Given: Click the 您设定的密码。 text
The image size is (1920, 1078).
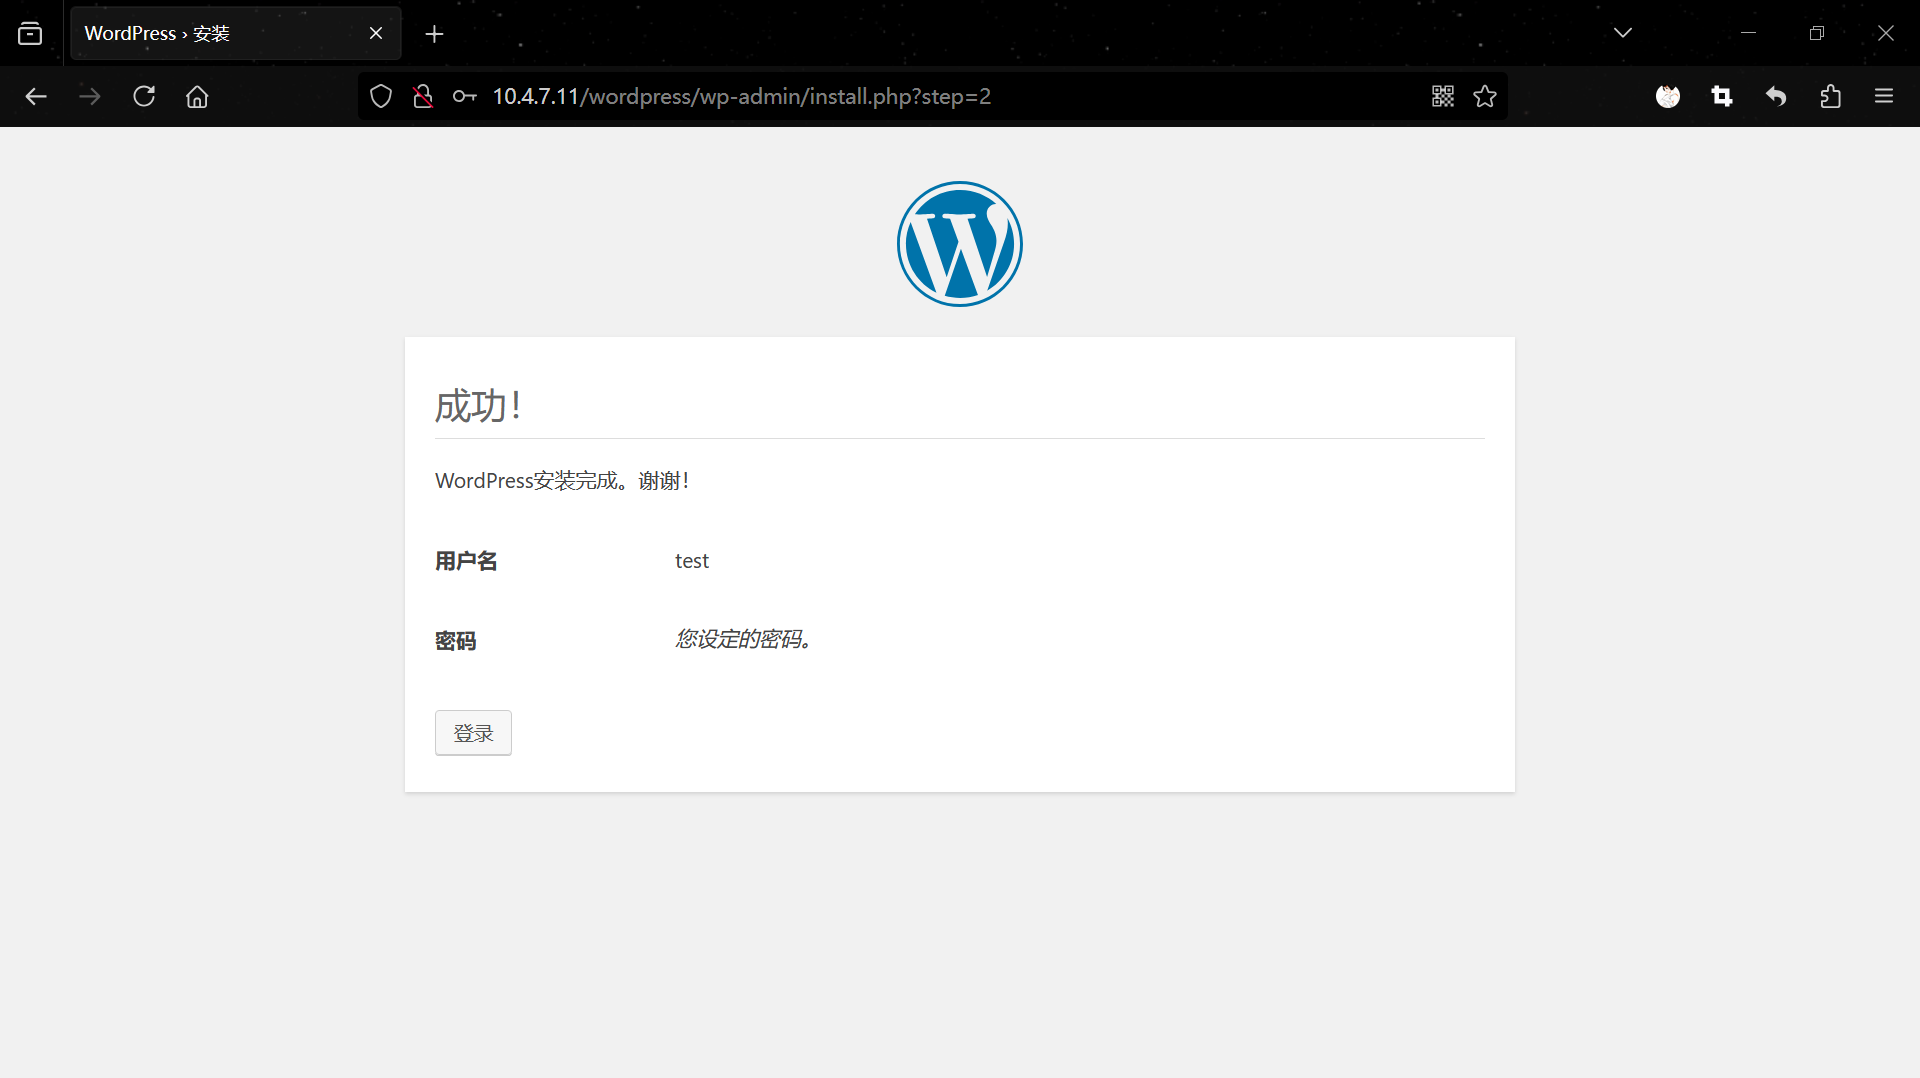Looking at the screenshot, I should (743, 639).
